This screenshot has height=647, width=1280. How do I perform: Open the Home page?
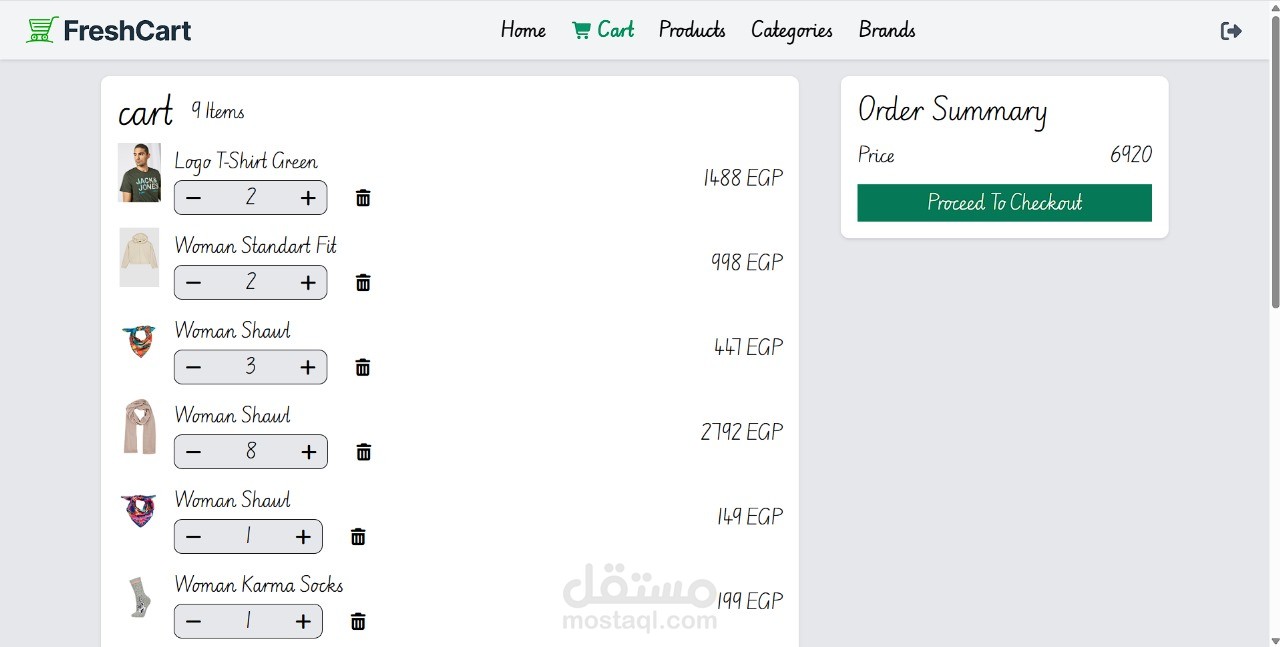[523, 30]
